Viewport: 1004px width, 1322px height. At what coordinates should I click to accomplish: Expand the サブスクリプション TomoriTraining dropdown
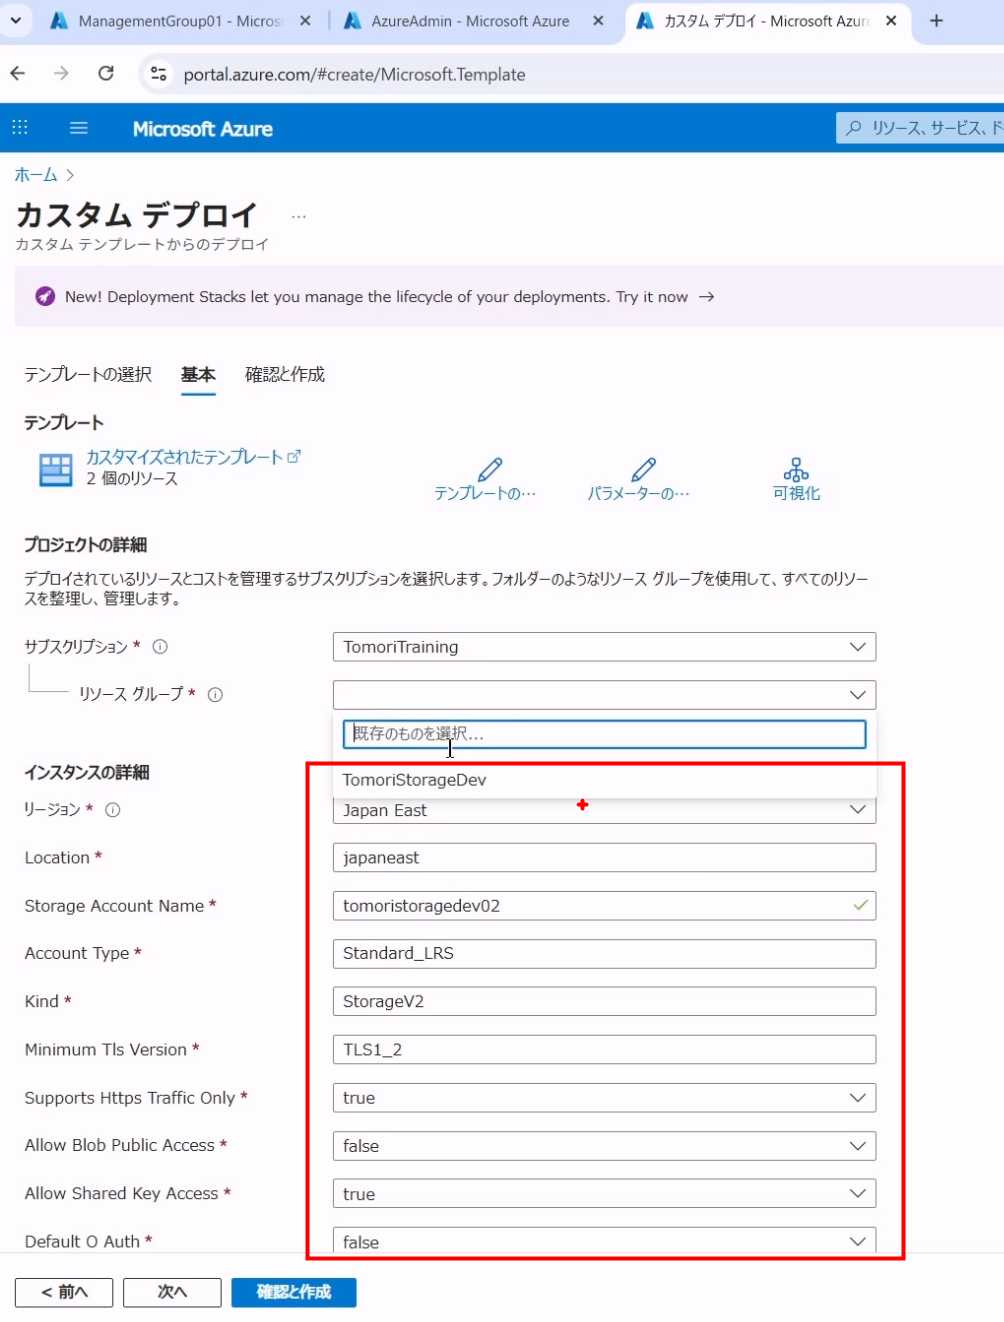[603, 647]
